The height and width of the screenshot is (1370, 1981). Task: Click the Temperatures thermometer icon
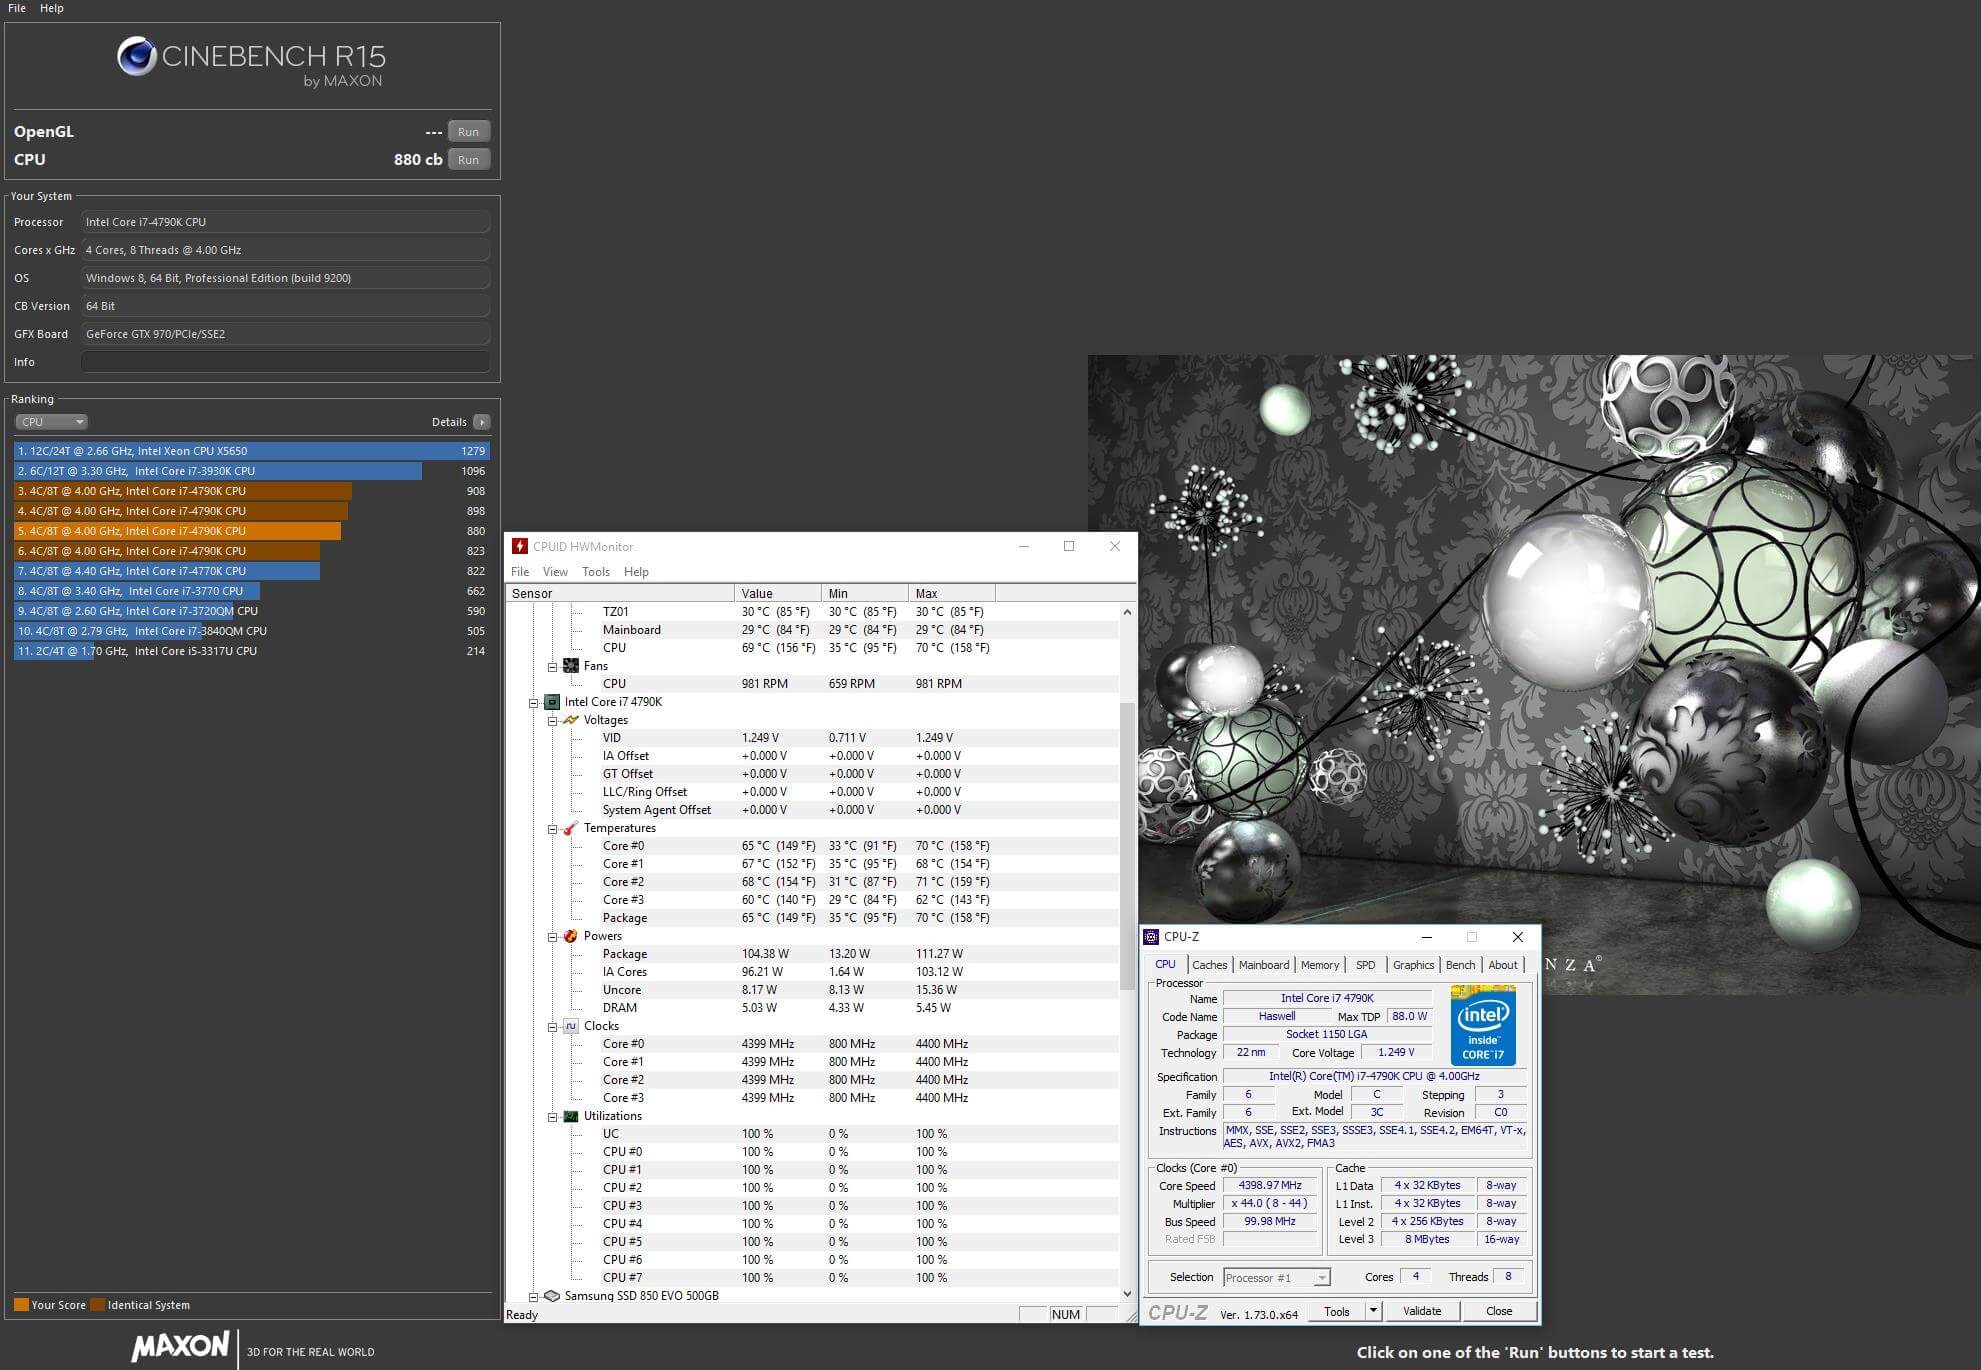[x=571, y=828]
